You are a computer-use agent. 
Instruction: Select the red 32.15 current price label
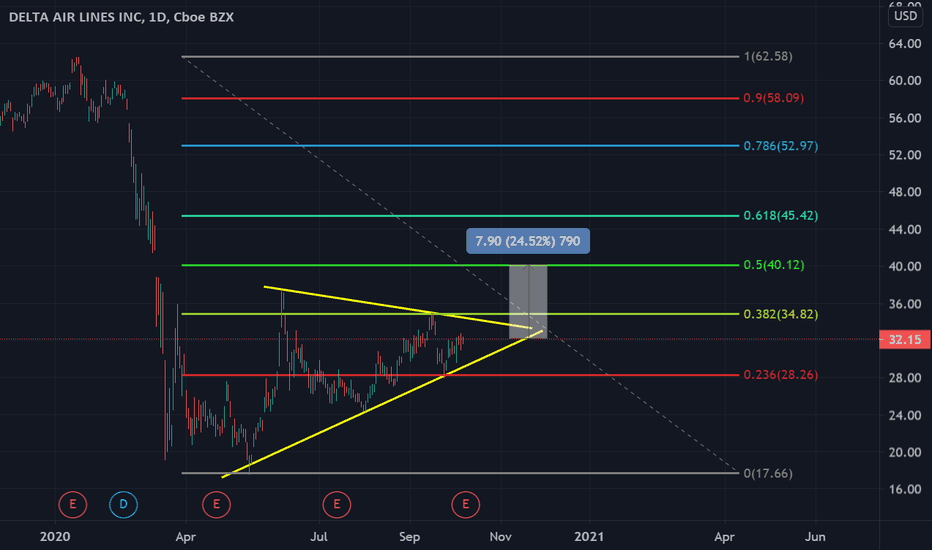pyautogui.click(x=905, y=340)
